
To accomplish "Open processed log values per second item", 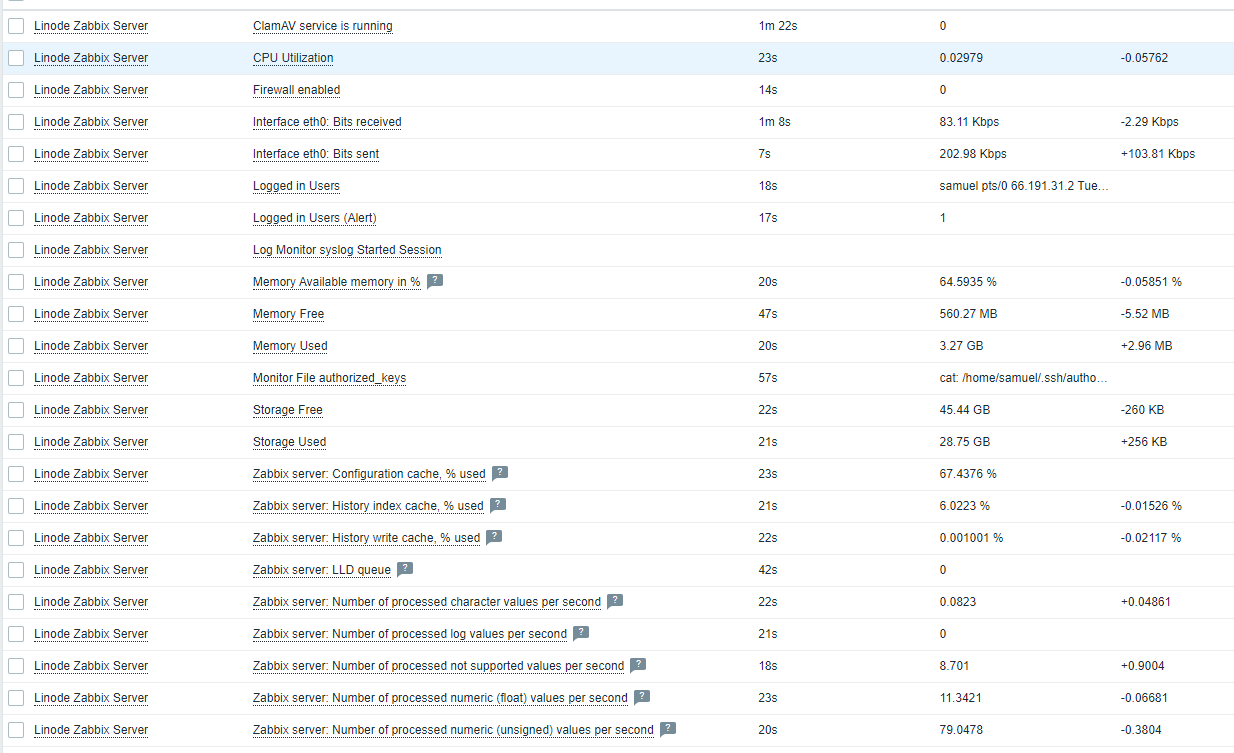I will (x=410, y=634).
